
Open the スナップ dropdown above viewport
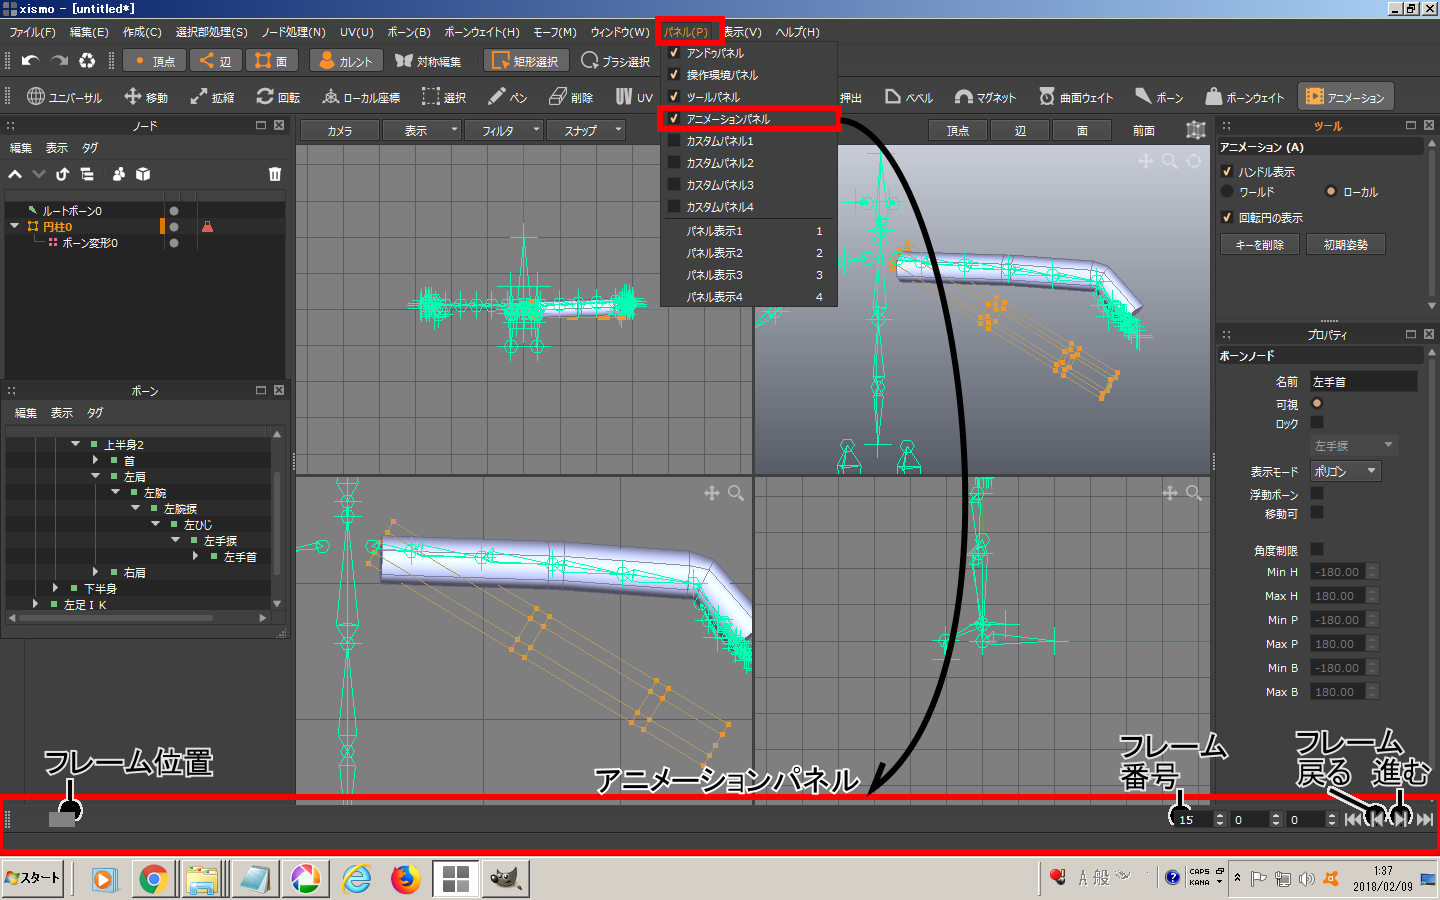click(x=585, y=131)
